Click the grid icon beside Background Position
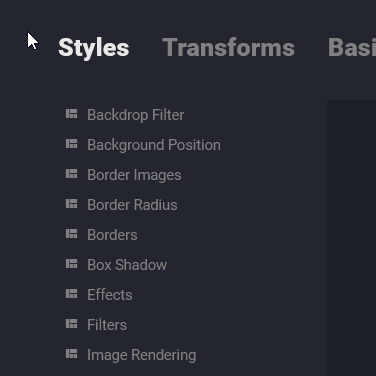The image size is (376, 376). click(72, 144)
